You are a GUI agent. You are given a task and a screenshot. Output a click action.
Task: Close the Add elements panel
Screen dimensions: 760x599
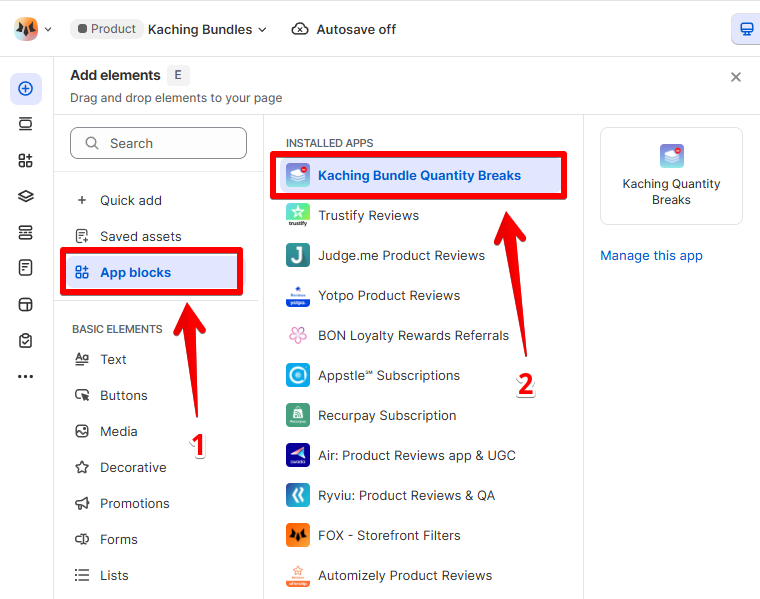(736, 77)
